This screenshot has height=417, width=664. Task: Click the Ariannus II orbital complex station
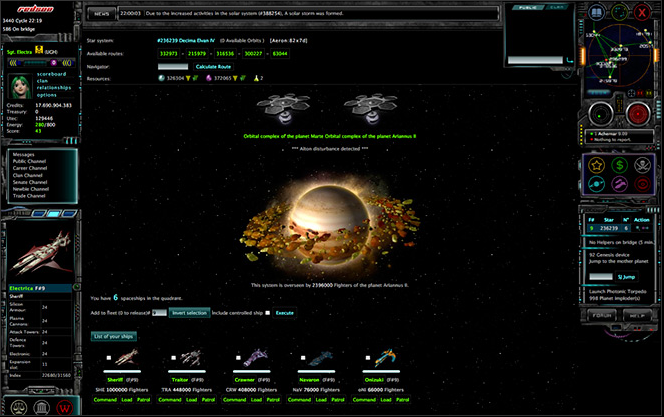[x=371, y=109]
